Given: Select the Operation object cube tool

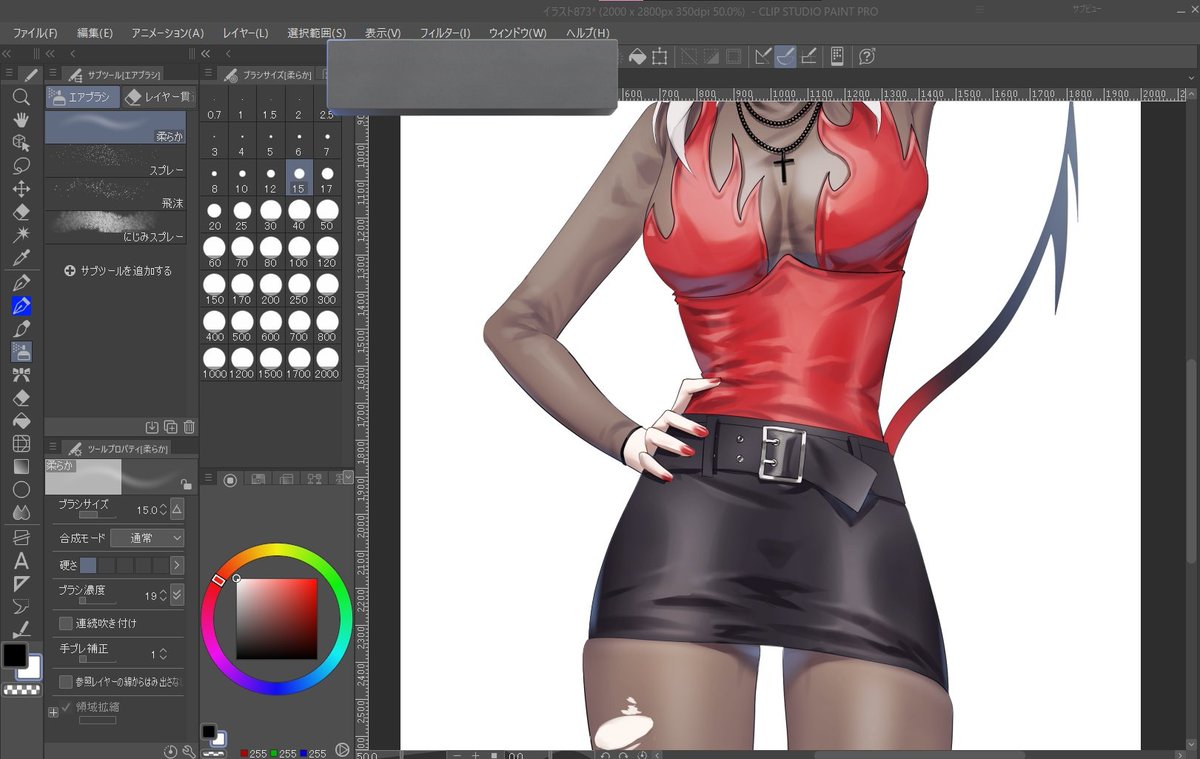Looking at the screenshot, I should (x=20, y=143).
